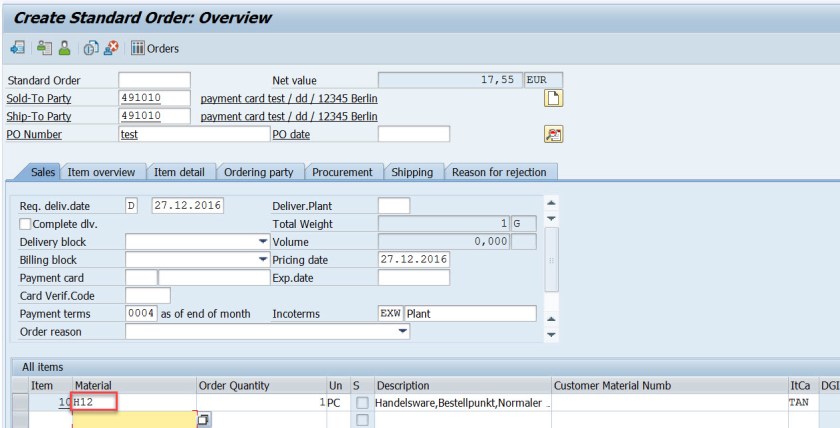Image resolution: width=840 pixels, height=428 pixels.
Task: Open the Orders list button
Action: coord(155,48)
